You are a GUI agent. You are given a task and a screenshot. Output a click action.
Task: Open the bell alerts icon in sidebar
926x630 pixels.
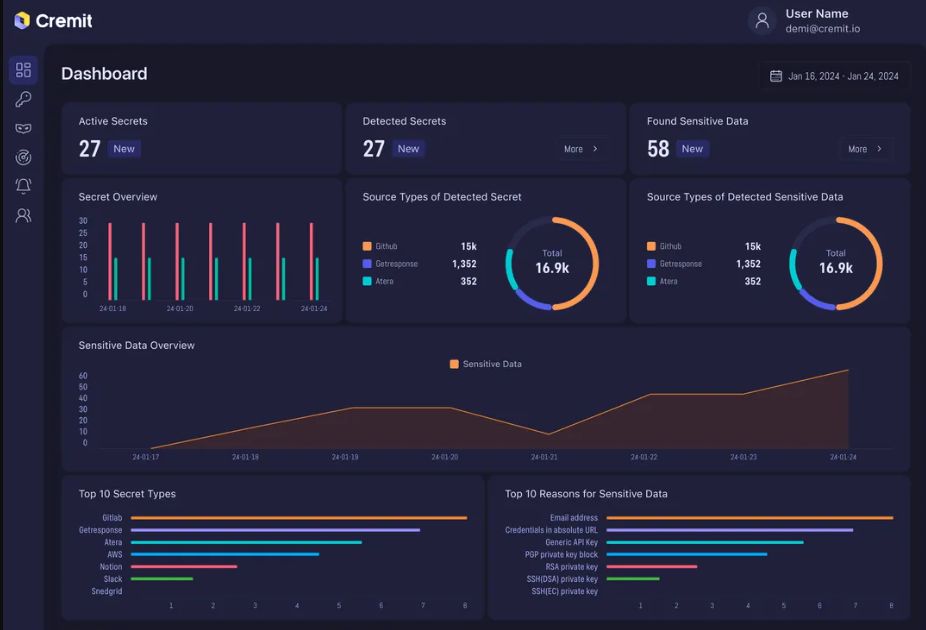24,186
